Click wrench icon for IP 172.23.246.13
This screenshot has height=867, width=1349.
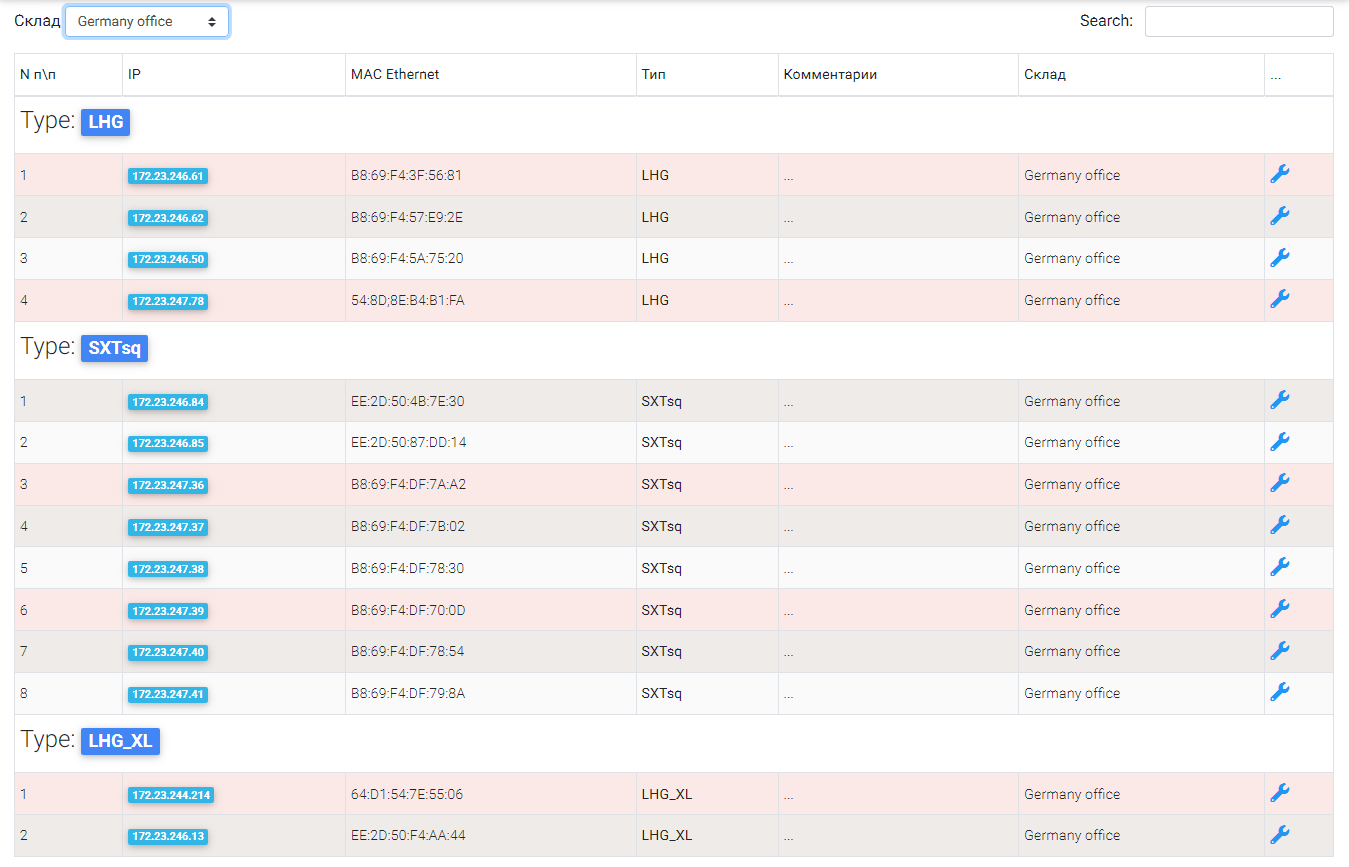(1279, 835)
